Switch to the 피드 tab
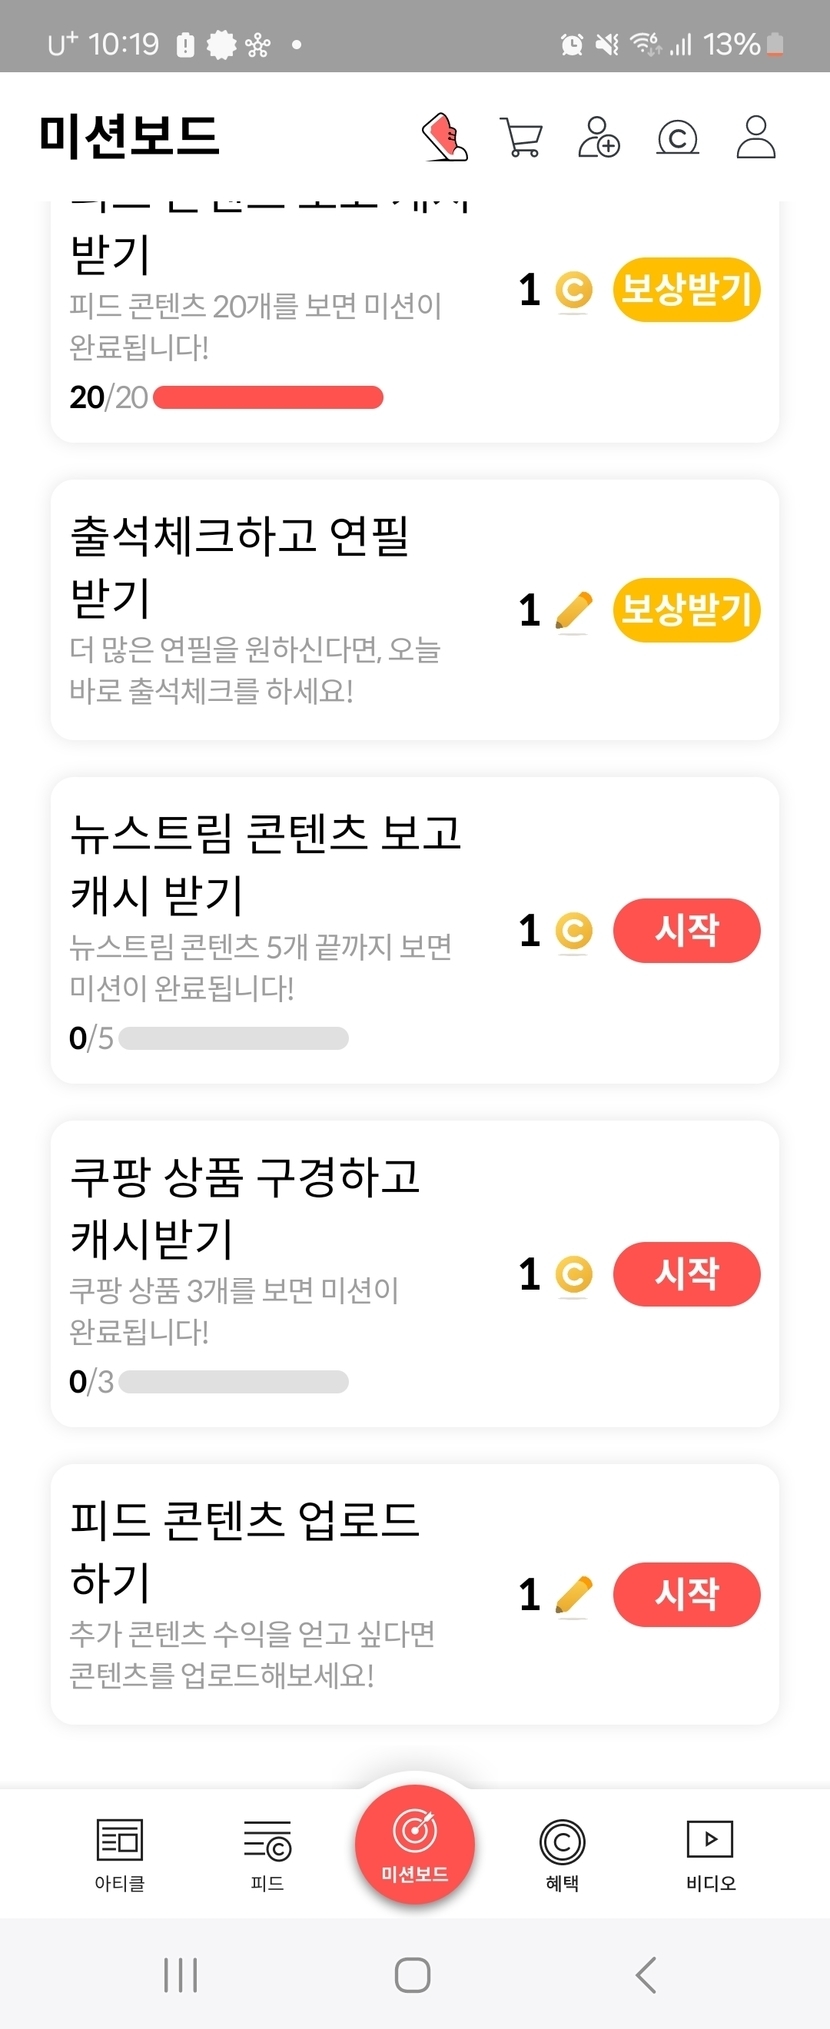The height and width of the screenshot is (2029, 830). tap(267, 1854)
